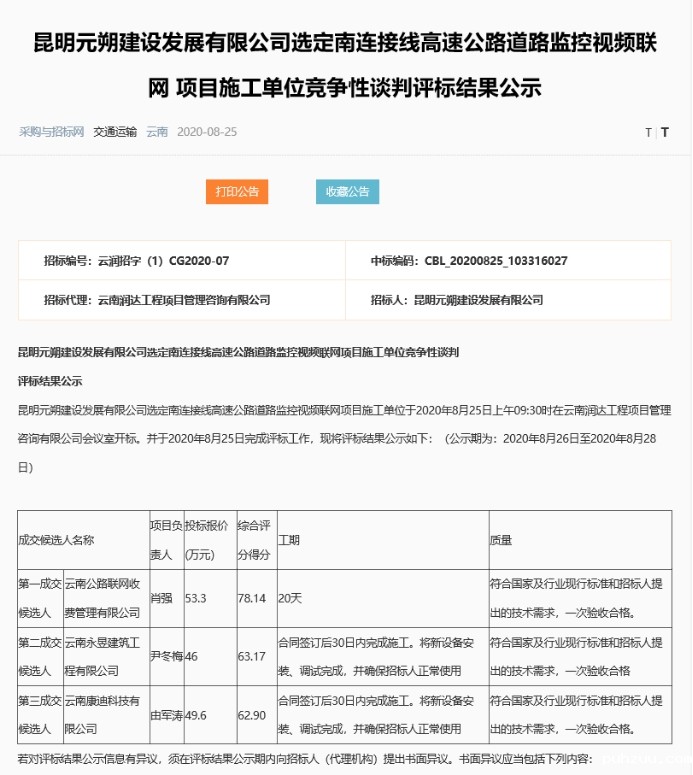Click agency name 云南润达工程项目管理咨询有限公司

click(x=183, y=300)
